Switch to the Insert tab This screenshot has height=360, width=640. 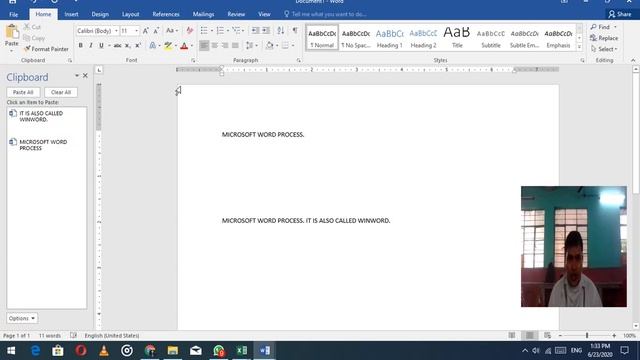pos(71,14)
